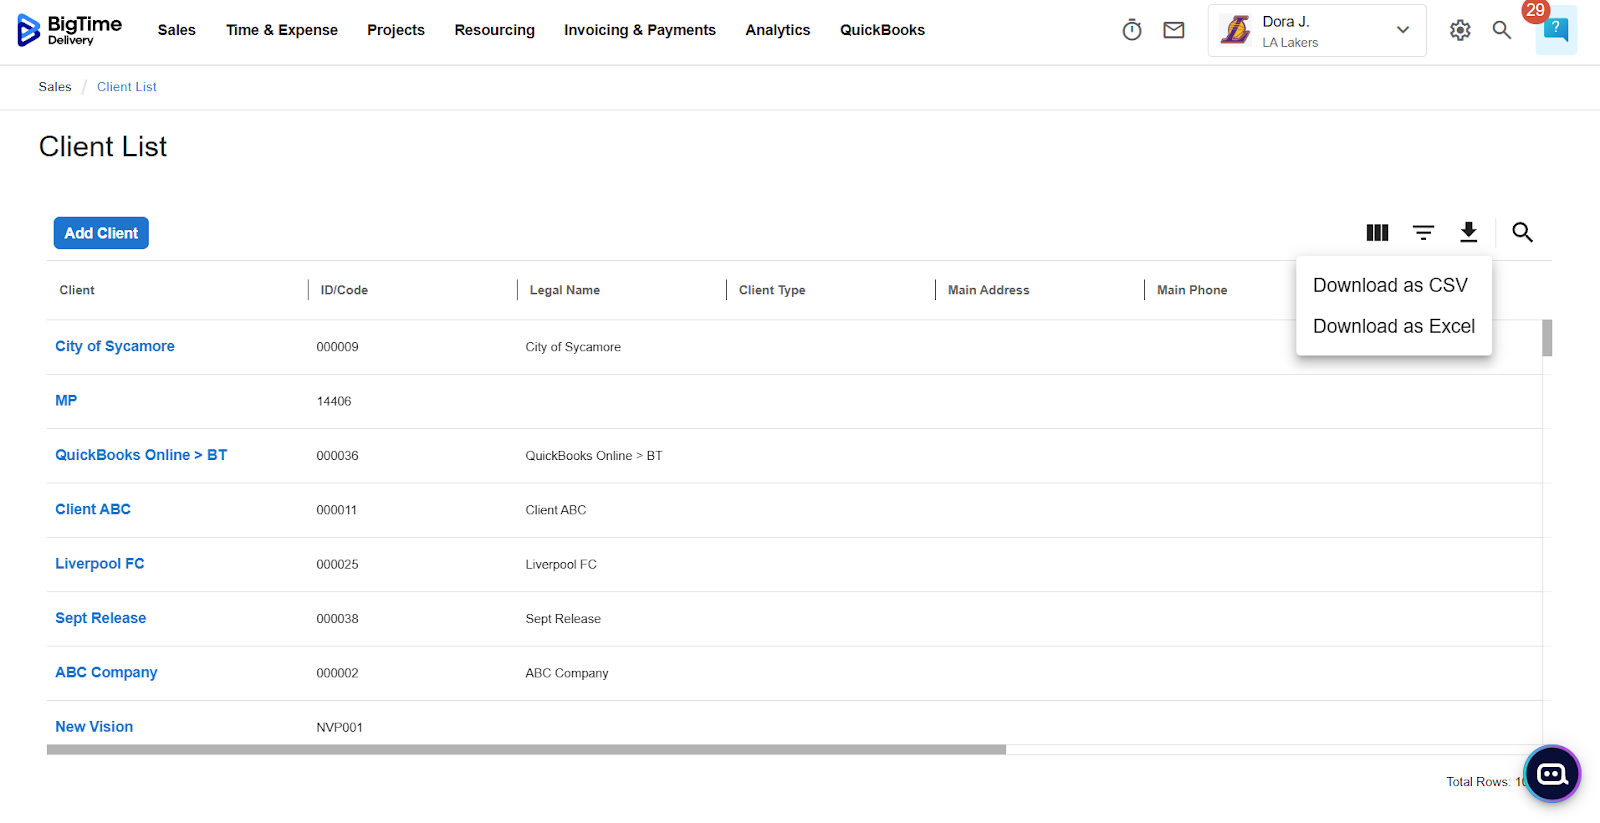
Task: Select Download as CSV
Action: coord(1390,286)
